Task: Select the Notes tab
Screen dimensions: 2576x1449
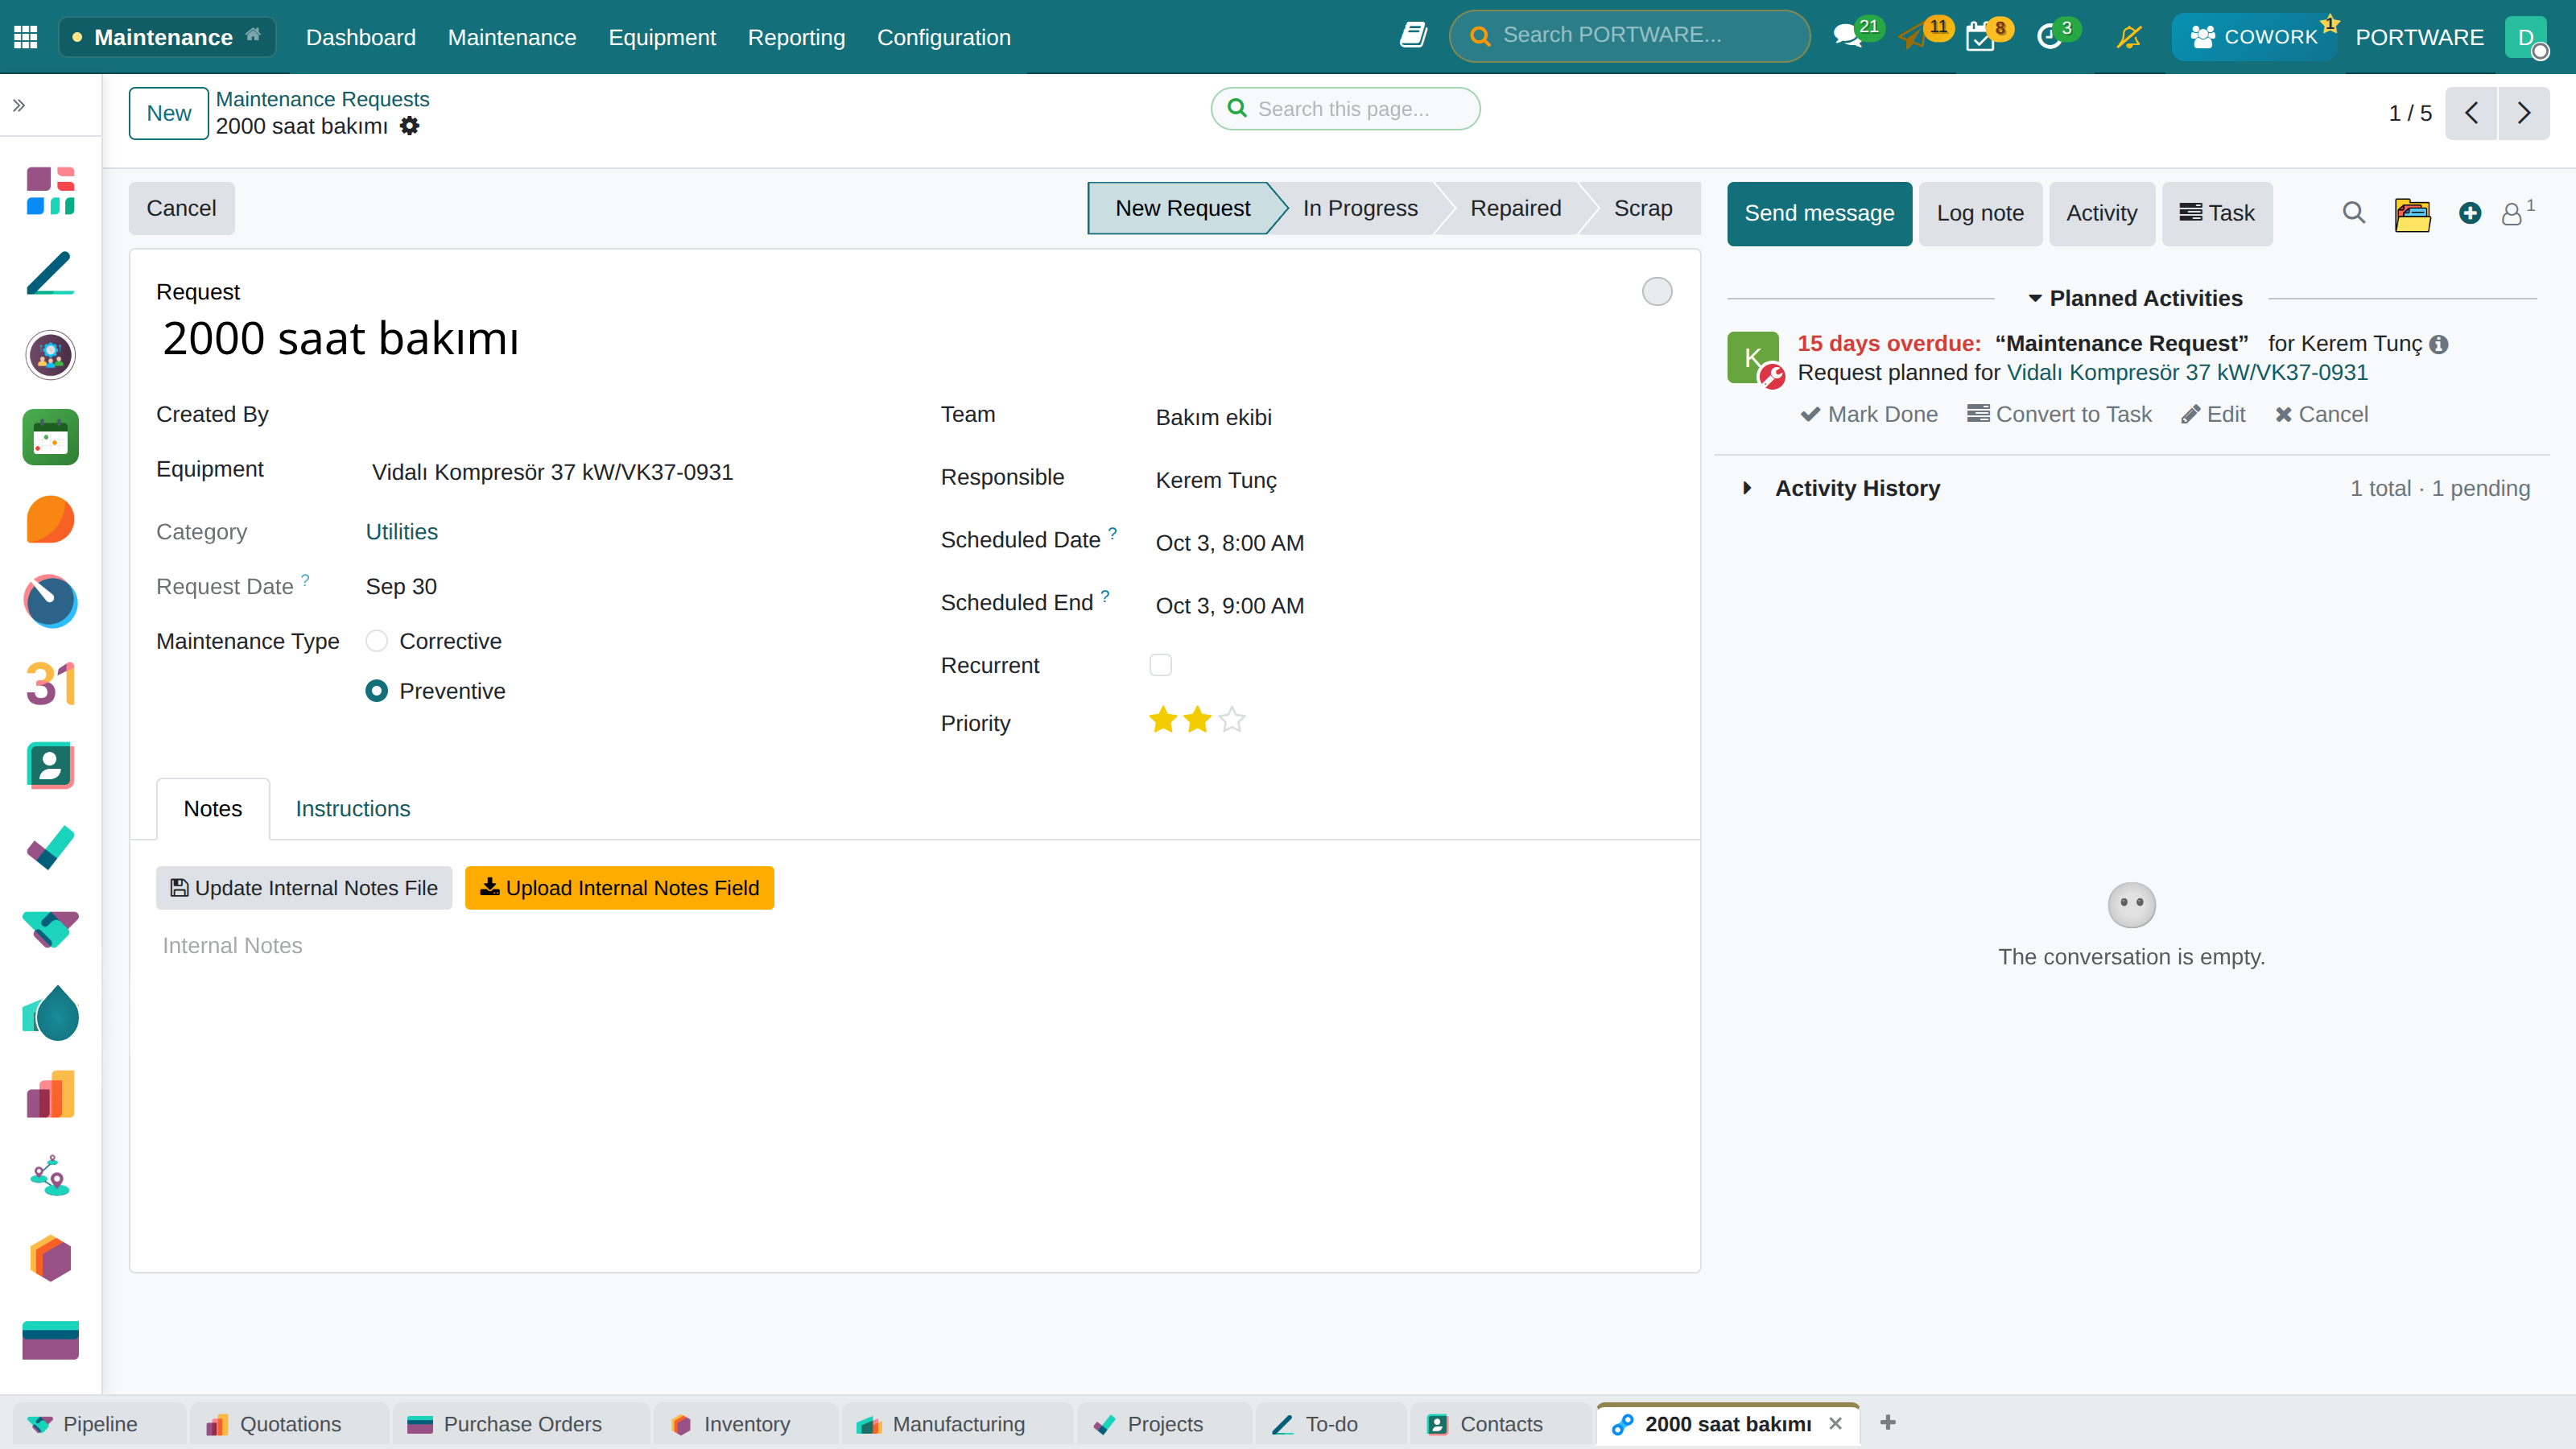Action: pyautogui.click(x=213, y=808)
